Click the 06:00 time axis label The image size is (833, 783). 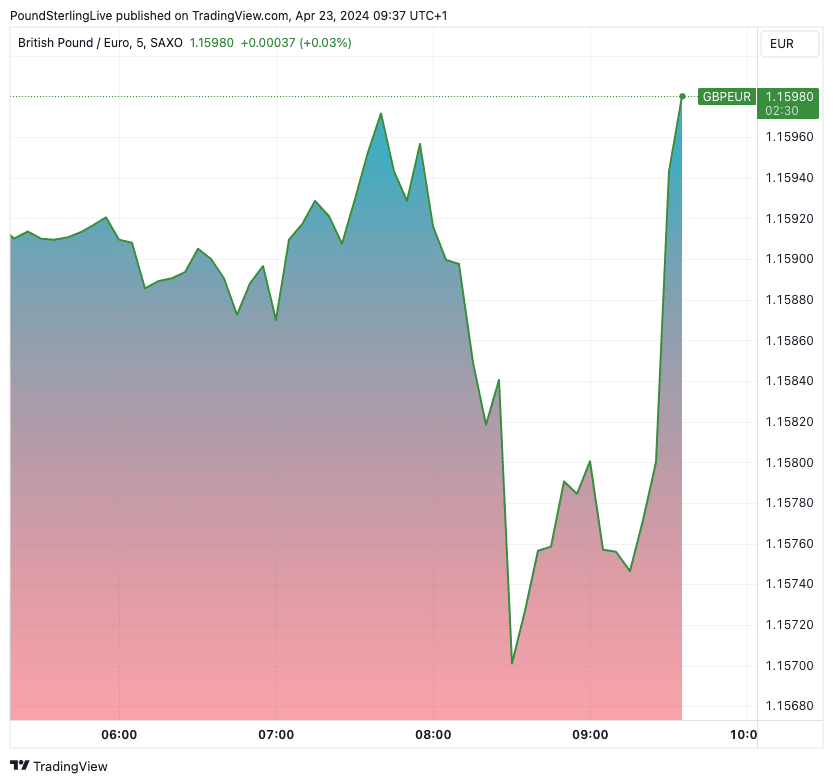[x=119, y=735]
